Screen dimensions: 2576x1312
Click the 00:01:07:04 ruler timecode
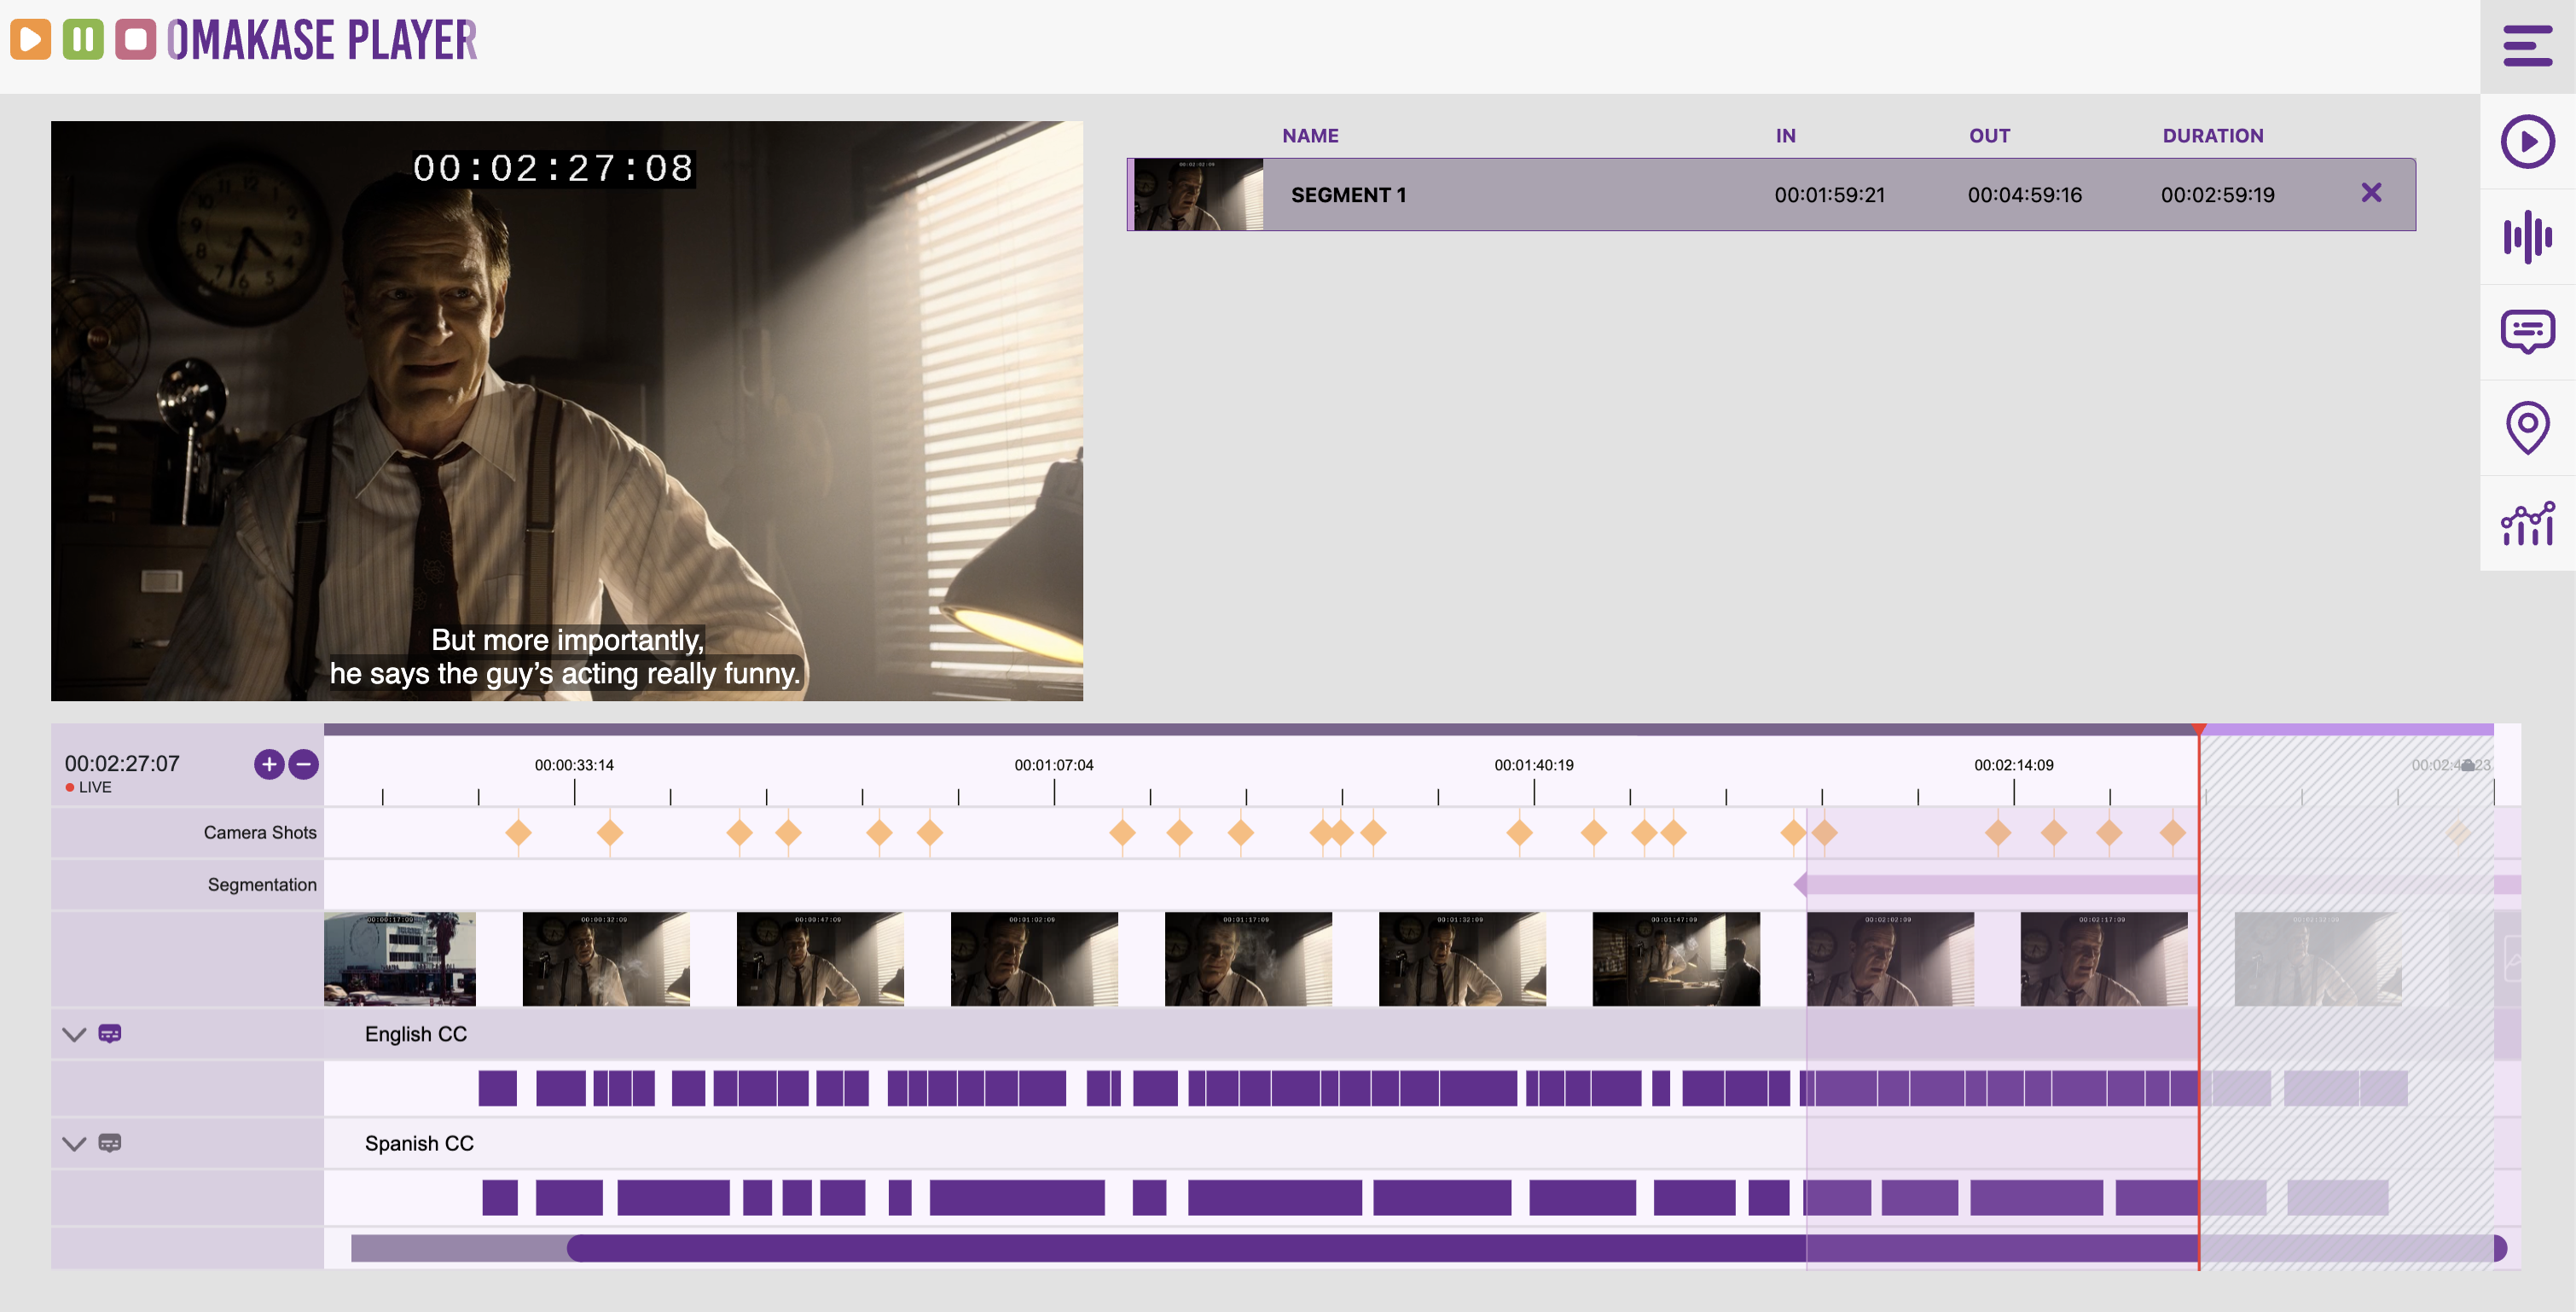click(x=1054, y=765)
